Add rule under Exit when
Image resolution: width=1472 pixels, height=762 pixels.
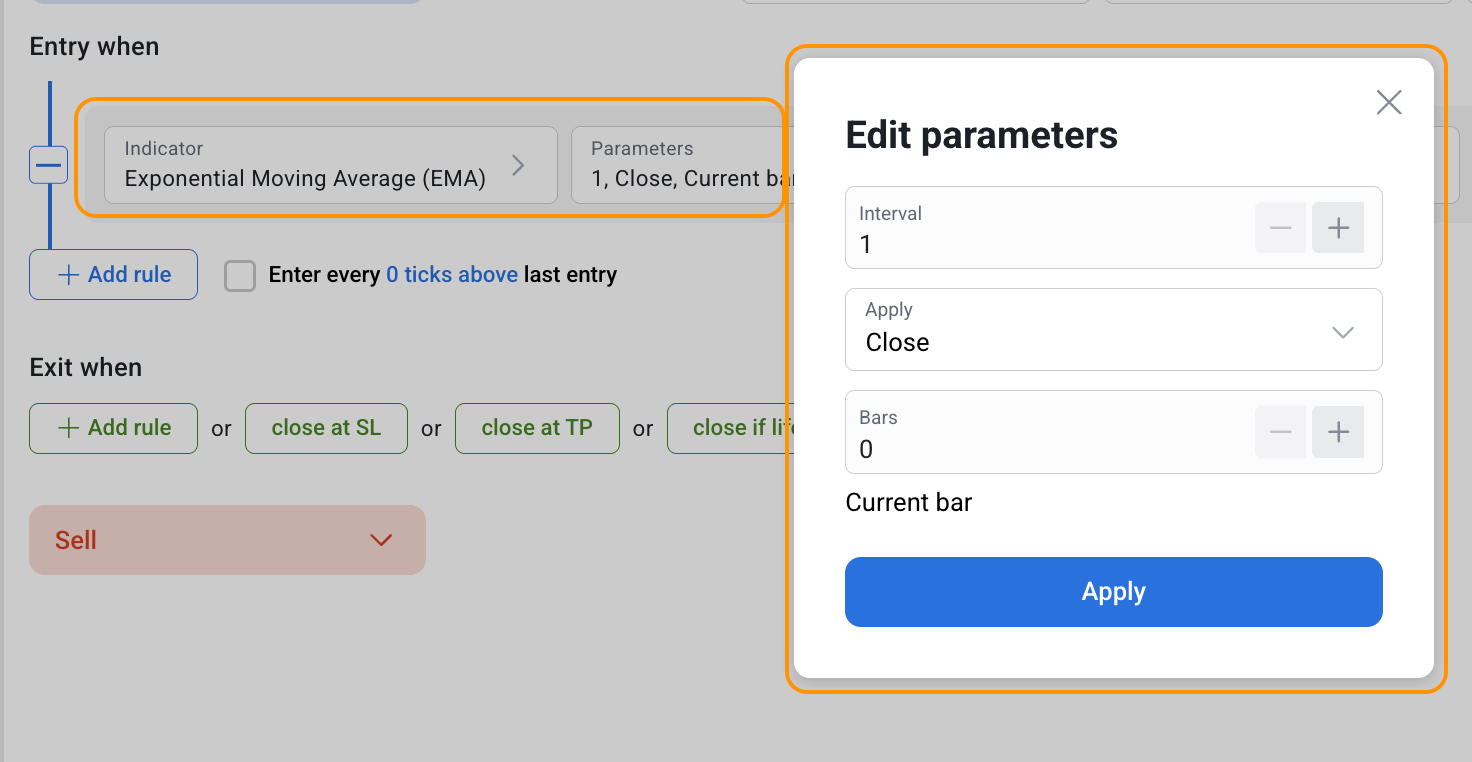click(113, 428)
